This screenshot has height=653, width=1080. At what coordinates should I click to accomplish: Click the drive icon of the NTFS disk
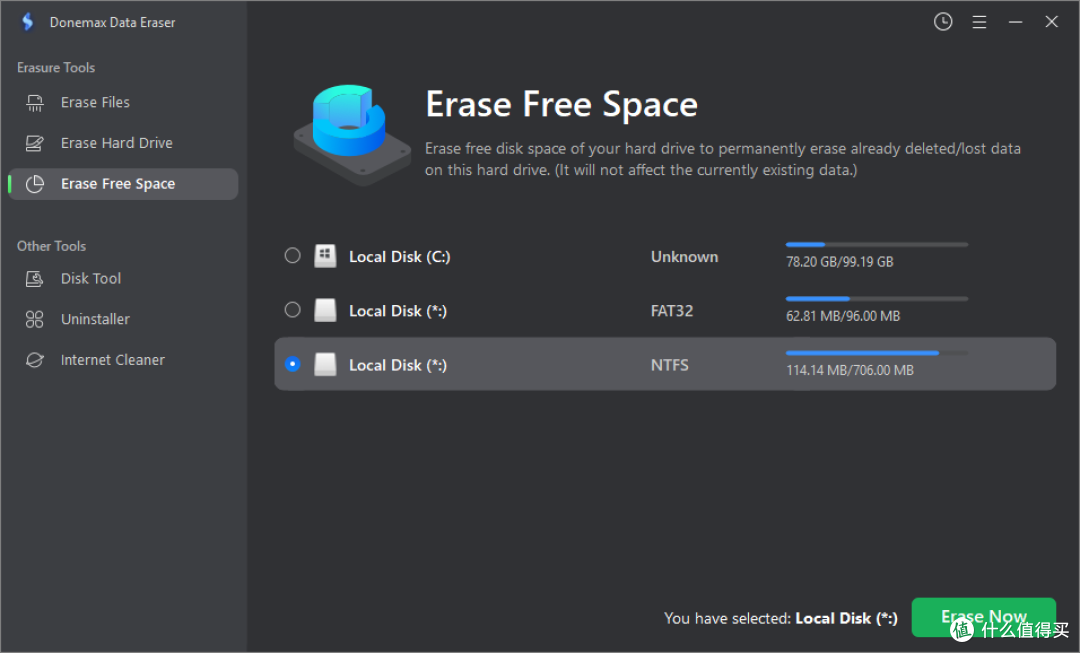(x=325, y=364)
